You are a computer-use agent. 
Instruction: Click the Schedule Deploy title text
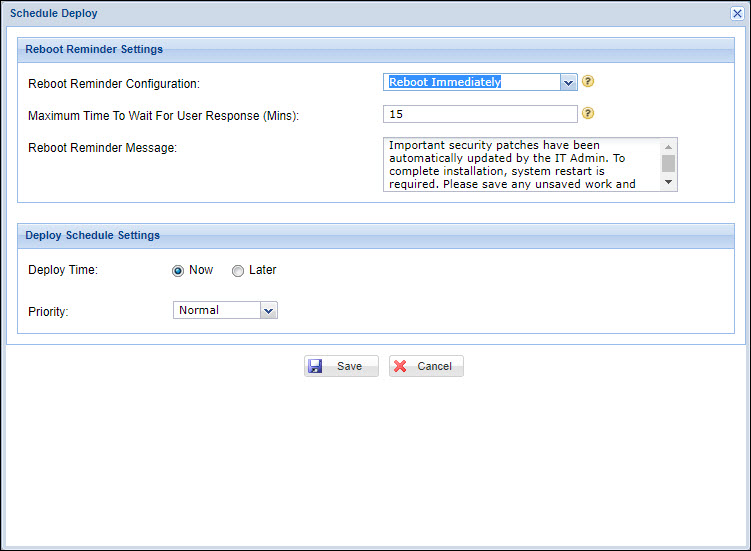(54, 13)
